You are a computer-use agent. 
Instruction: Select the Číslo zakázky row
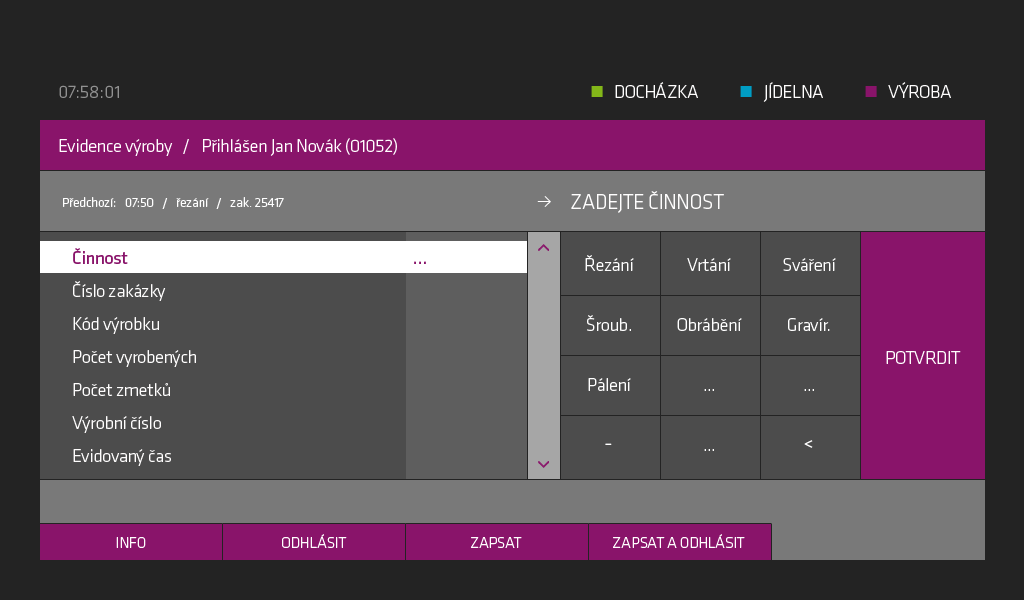[x=283, y=291]
